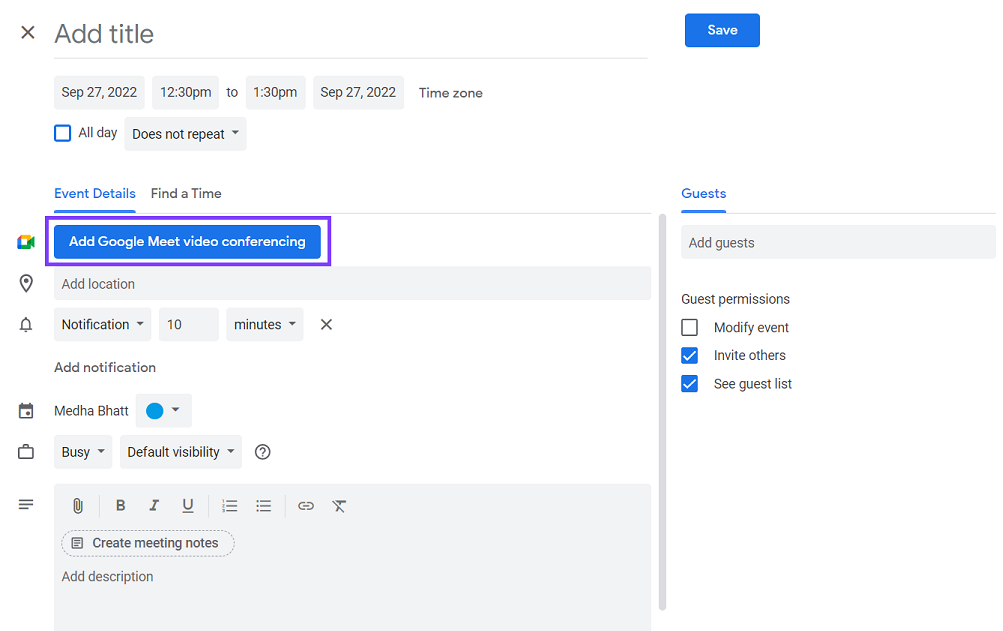Save the calendar event
Screen dimensions: 1003x631
point(722,30)
